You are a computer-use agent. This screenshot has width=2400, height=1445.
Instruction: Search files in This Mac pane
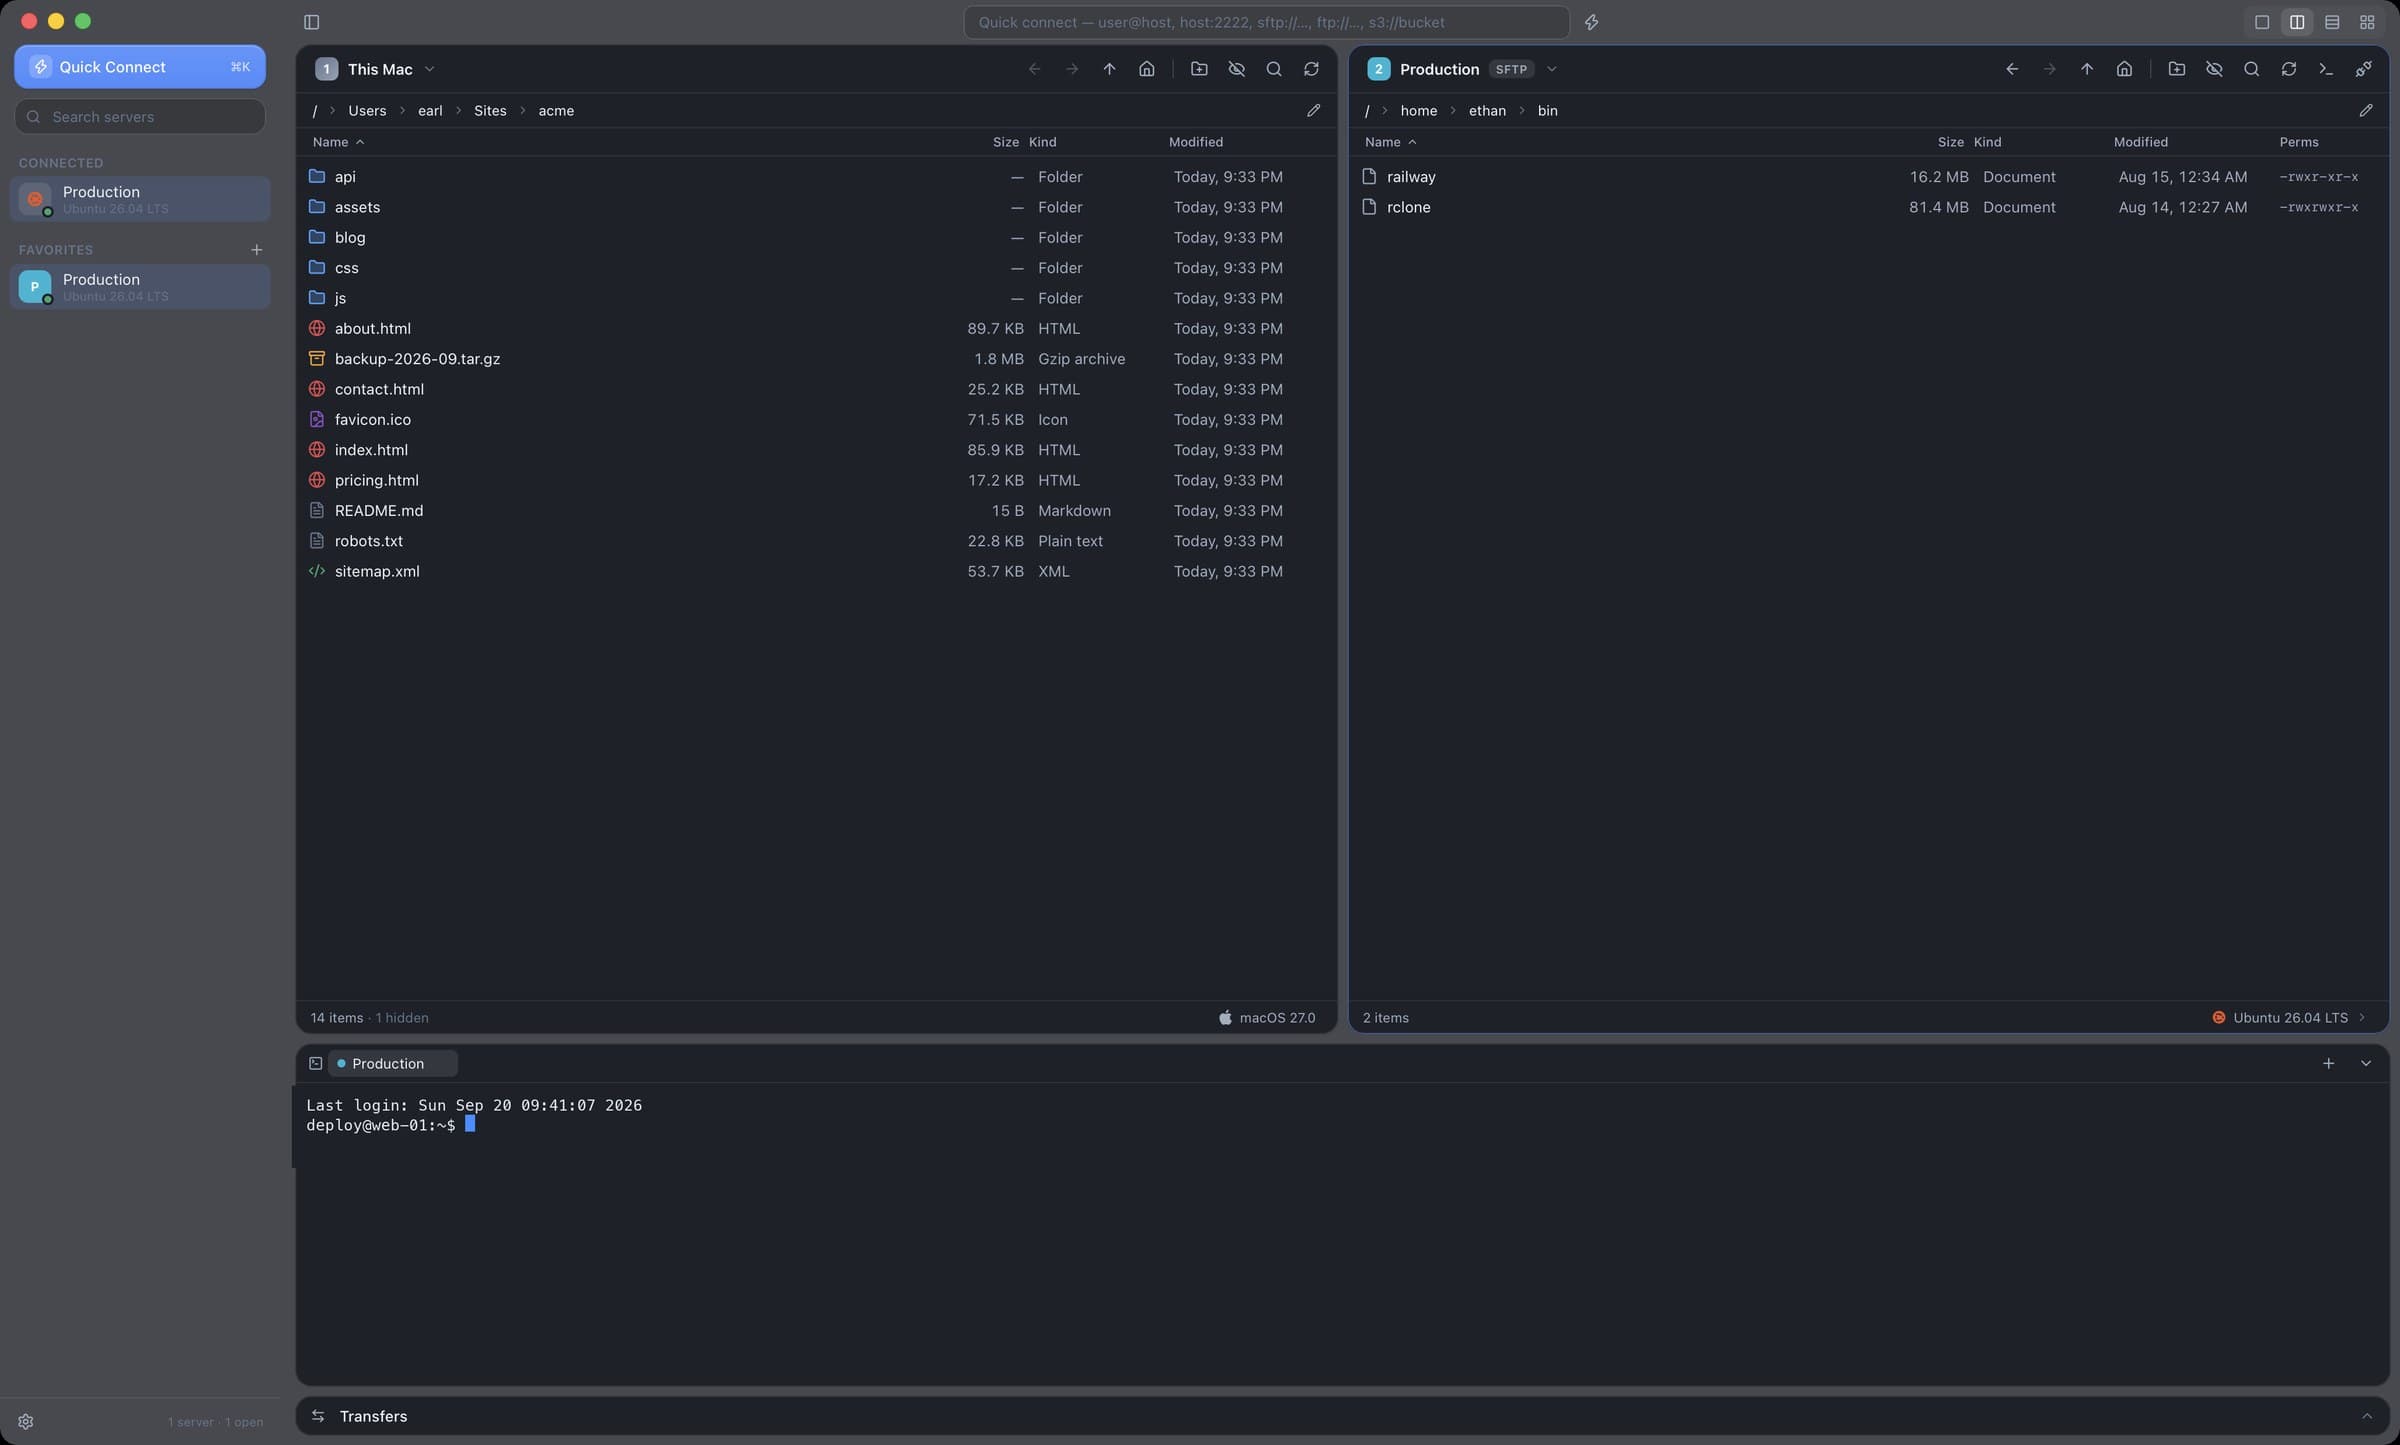point(1273,69)
